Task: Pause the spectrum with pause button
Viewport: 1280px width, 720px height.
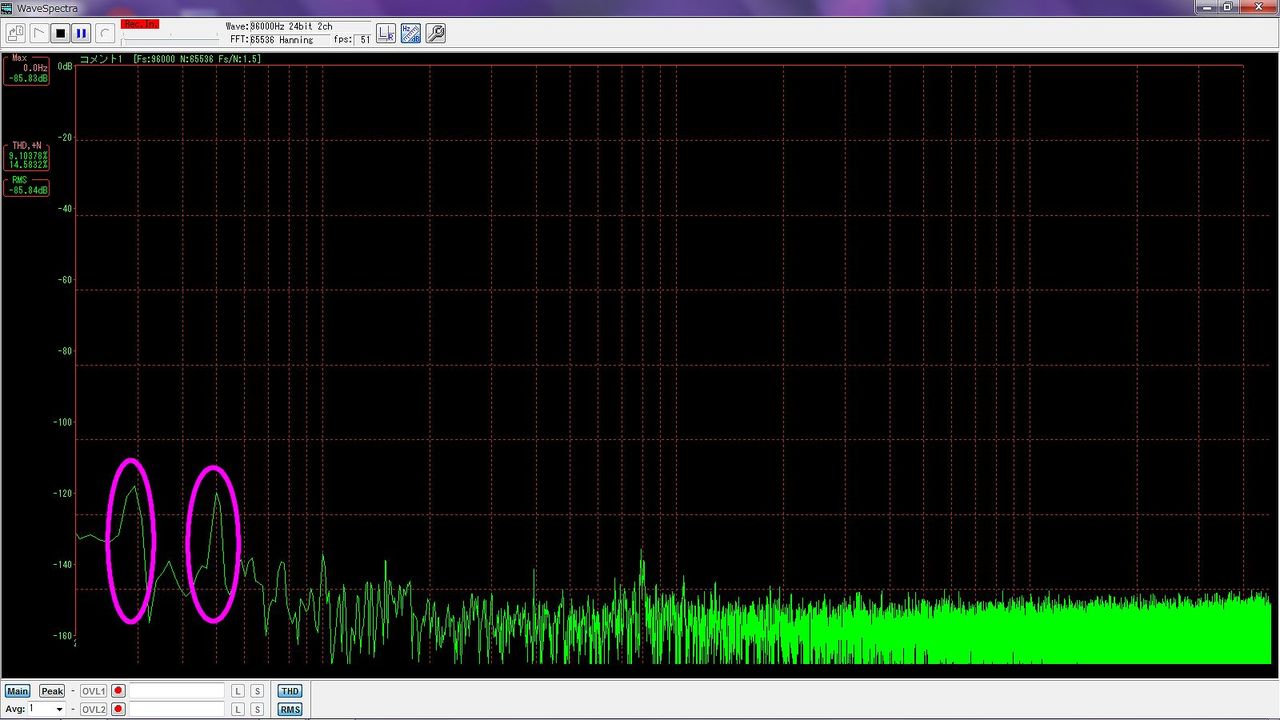Action: (81, 33)
